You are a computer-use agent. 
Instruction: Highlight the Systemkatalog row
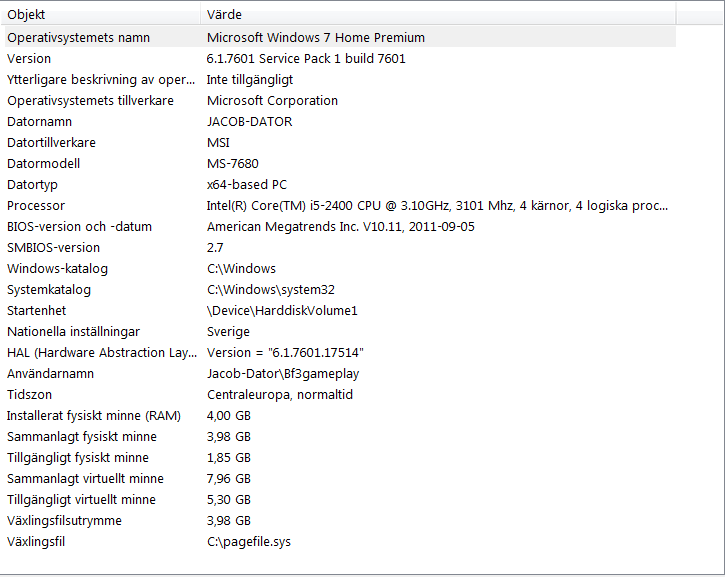tap(49, 289)
